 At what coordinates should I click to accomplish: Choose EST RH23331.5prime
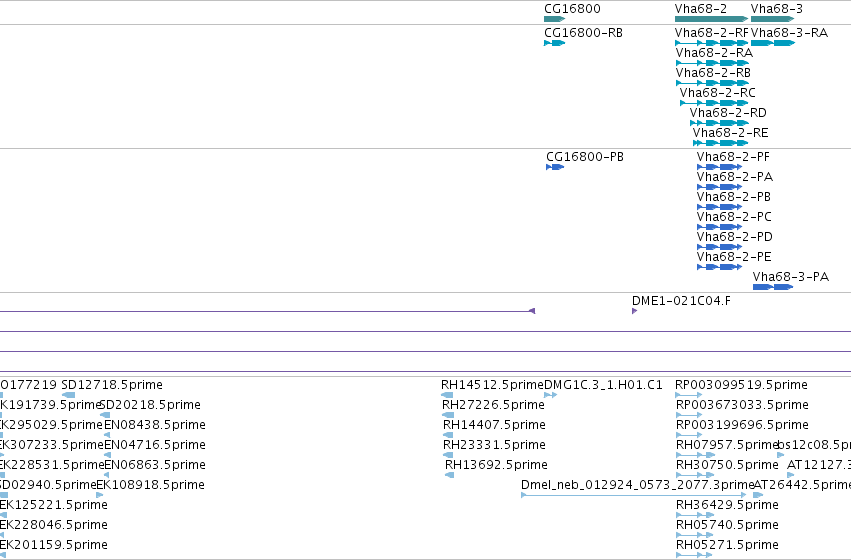pos(494,446)
